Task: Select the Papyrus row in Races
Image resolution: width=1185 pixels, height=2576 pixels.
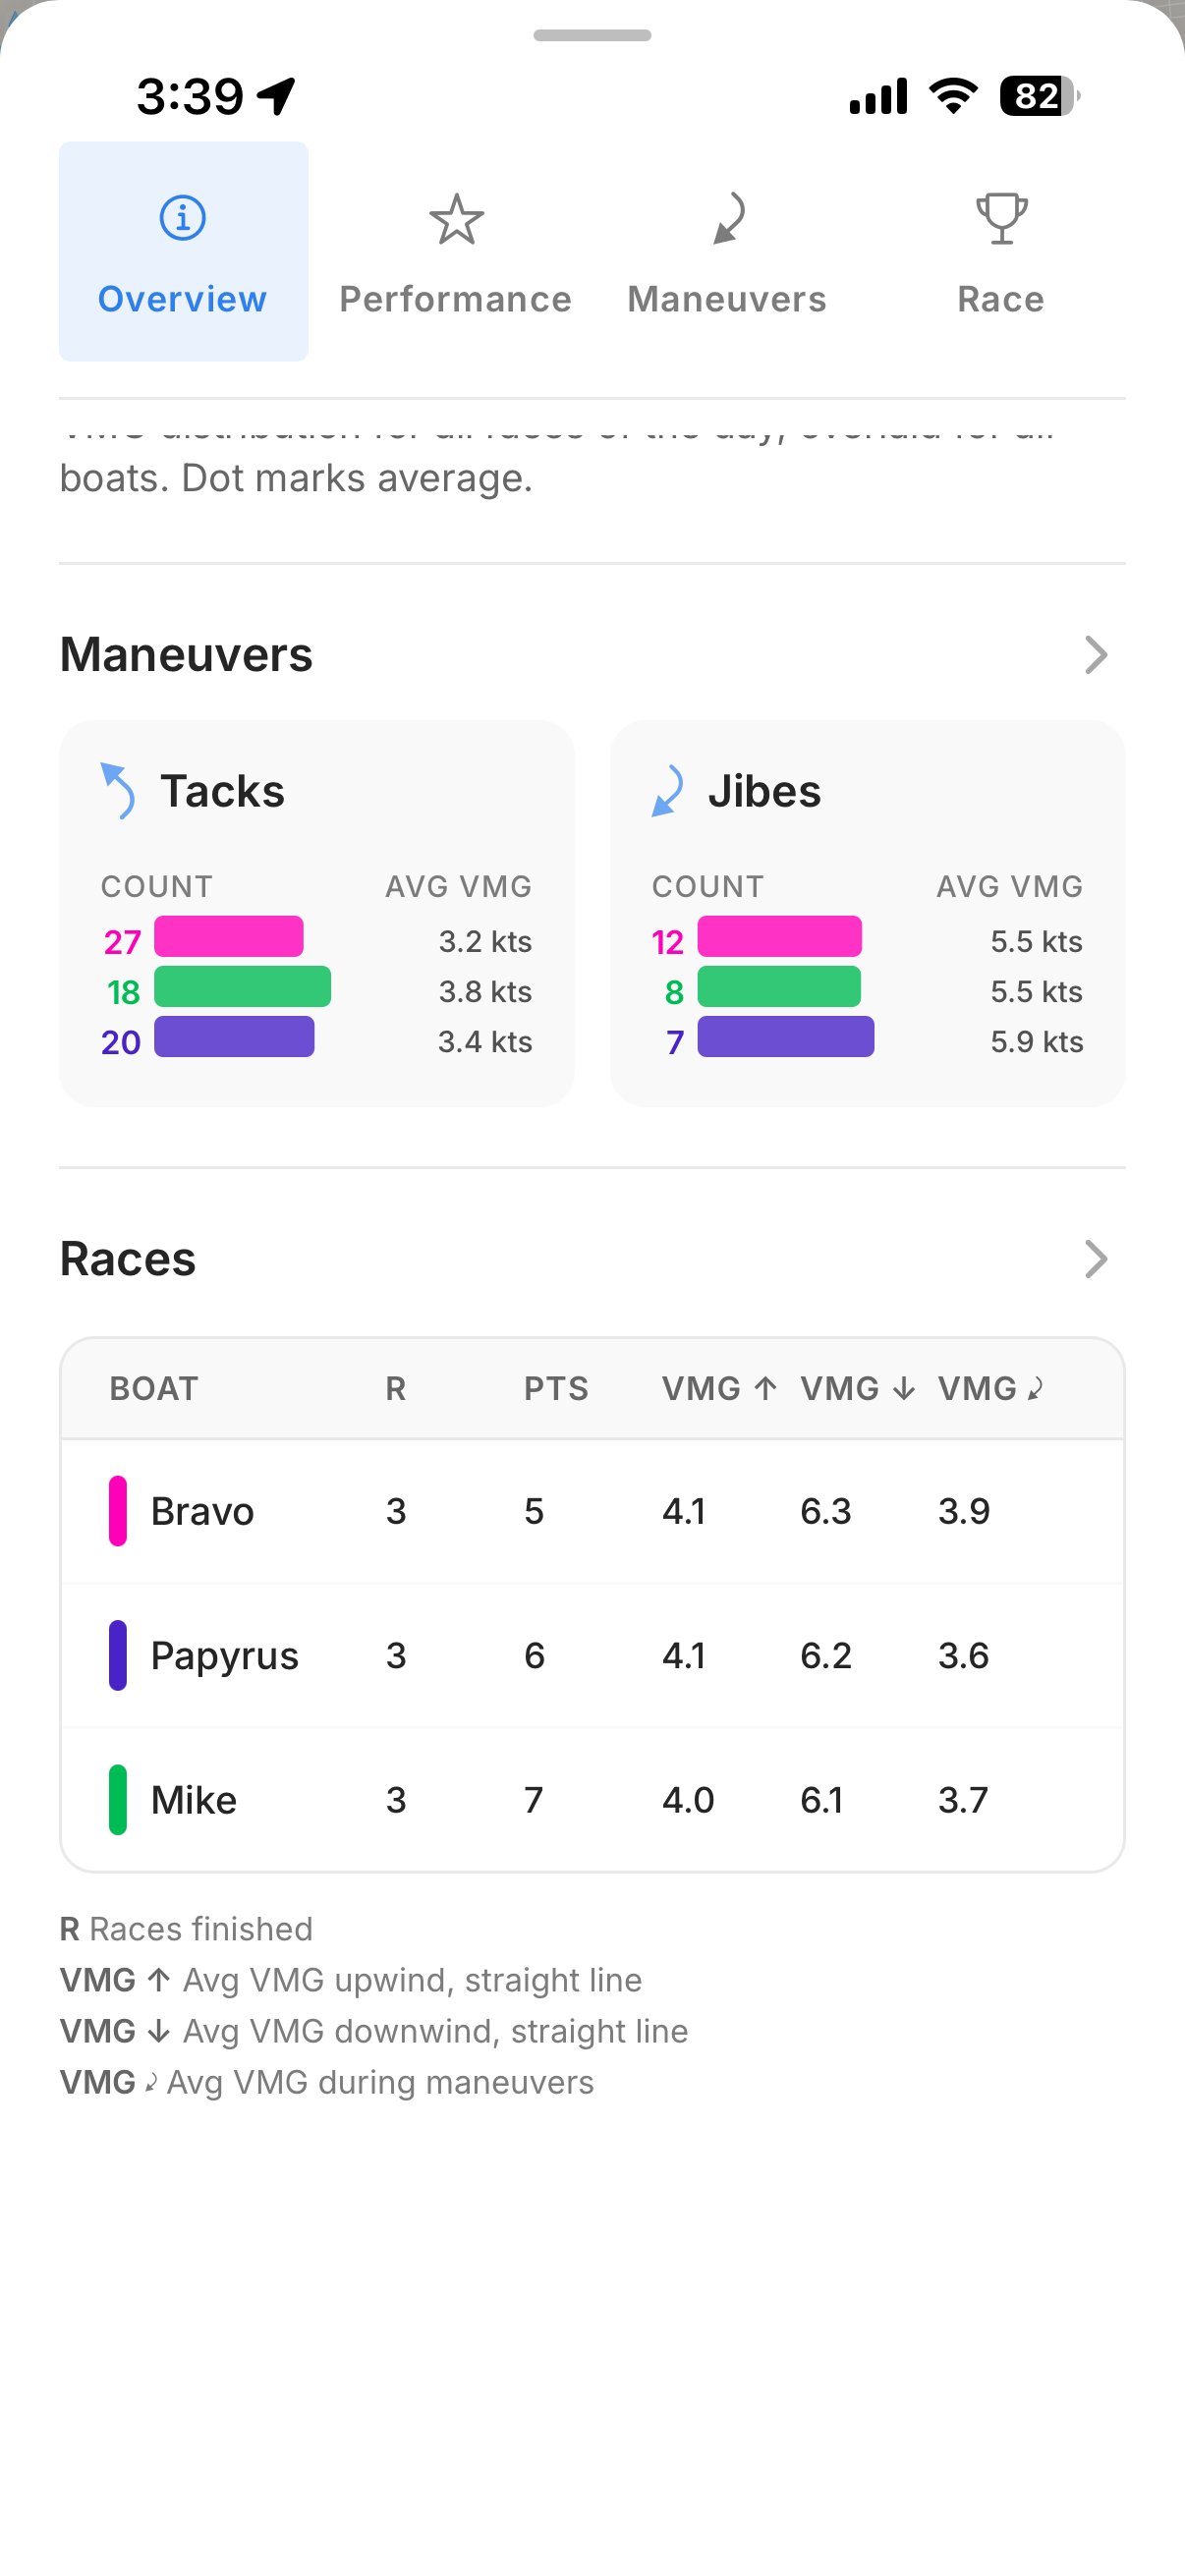Action: [x=593, y=1655]
